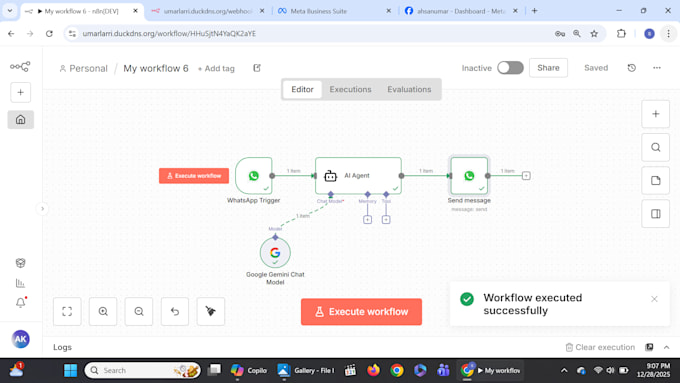Screen dimensions: 680x383
Task: Select the Google Gemini Chat Model node
Action: pos(275,253)
